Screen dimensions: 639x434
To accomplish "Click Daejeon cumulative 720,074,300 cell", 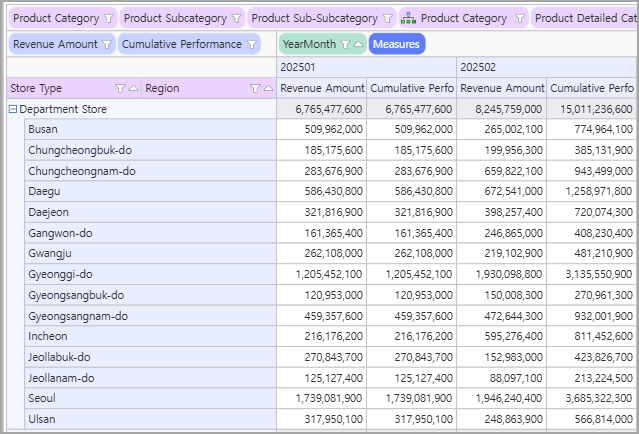I will click(x=591, y=212).
